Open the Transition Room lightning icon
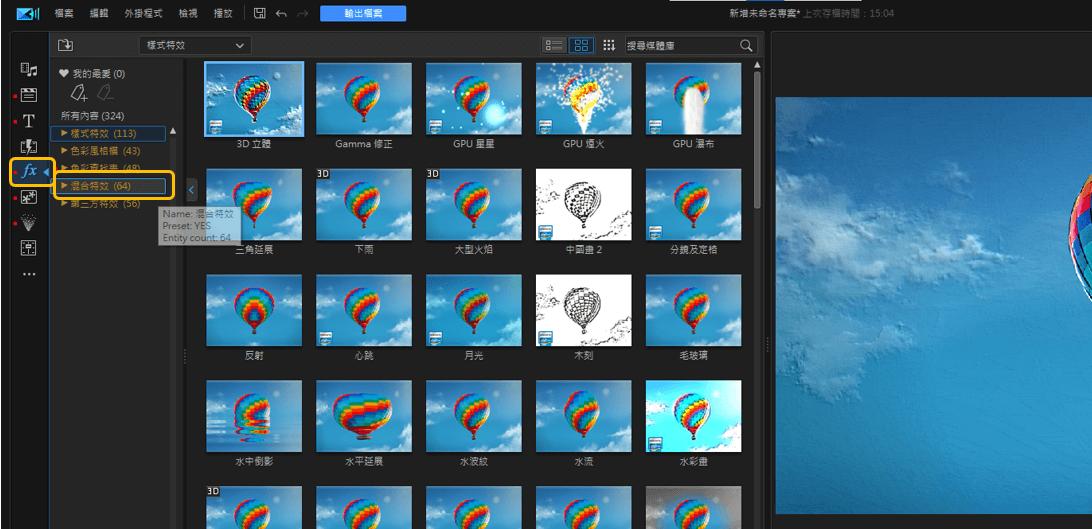This screenshot has height=529, width=1092. (x=29, y=146)
